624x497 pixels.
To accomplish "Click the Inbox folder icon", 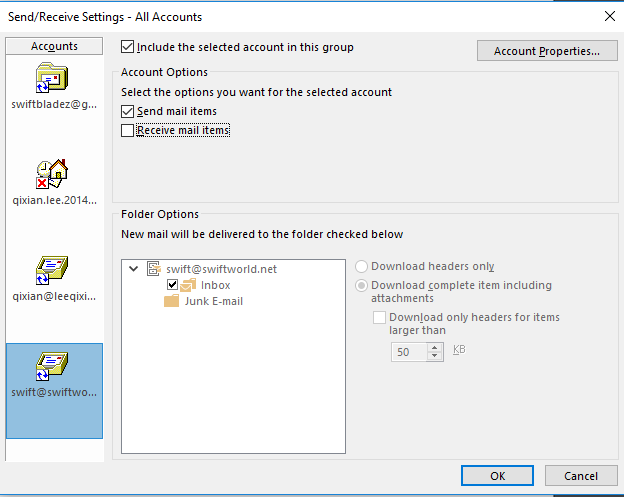I will click(x=188, y=285).
